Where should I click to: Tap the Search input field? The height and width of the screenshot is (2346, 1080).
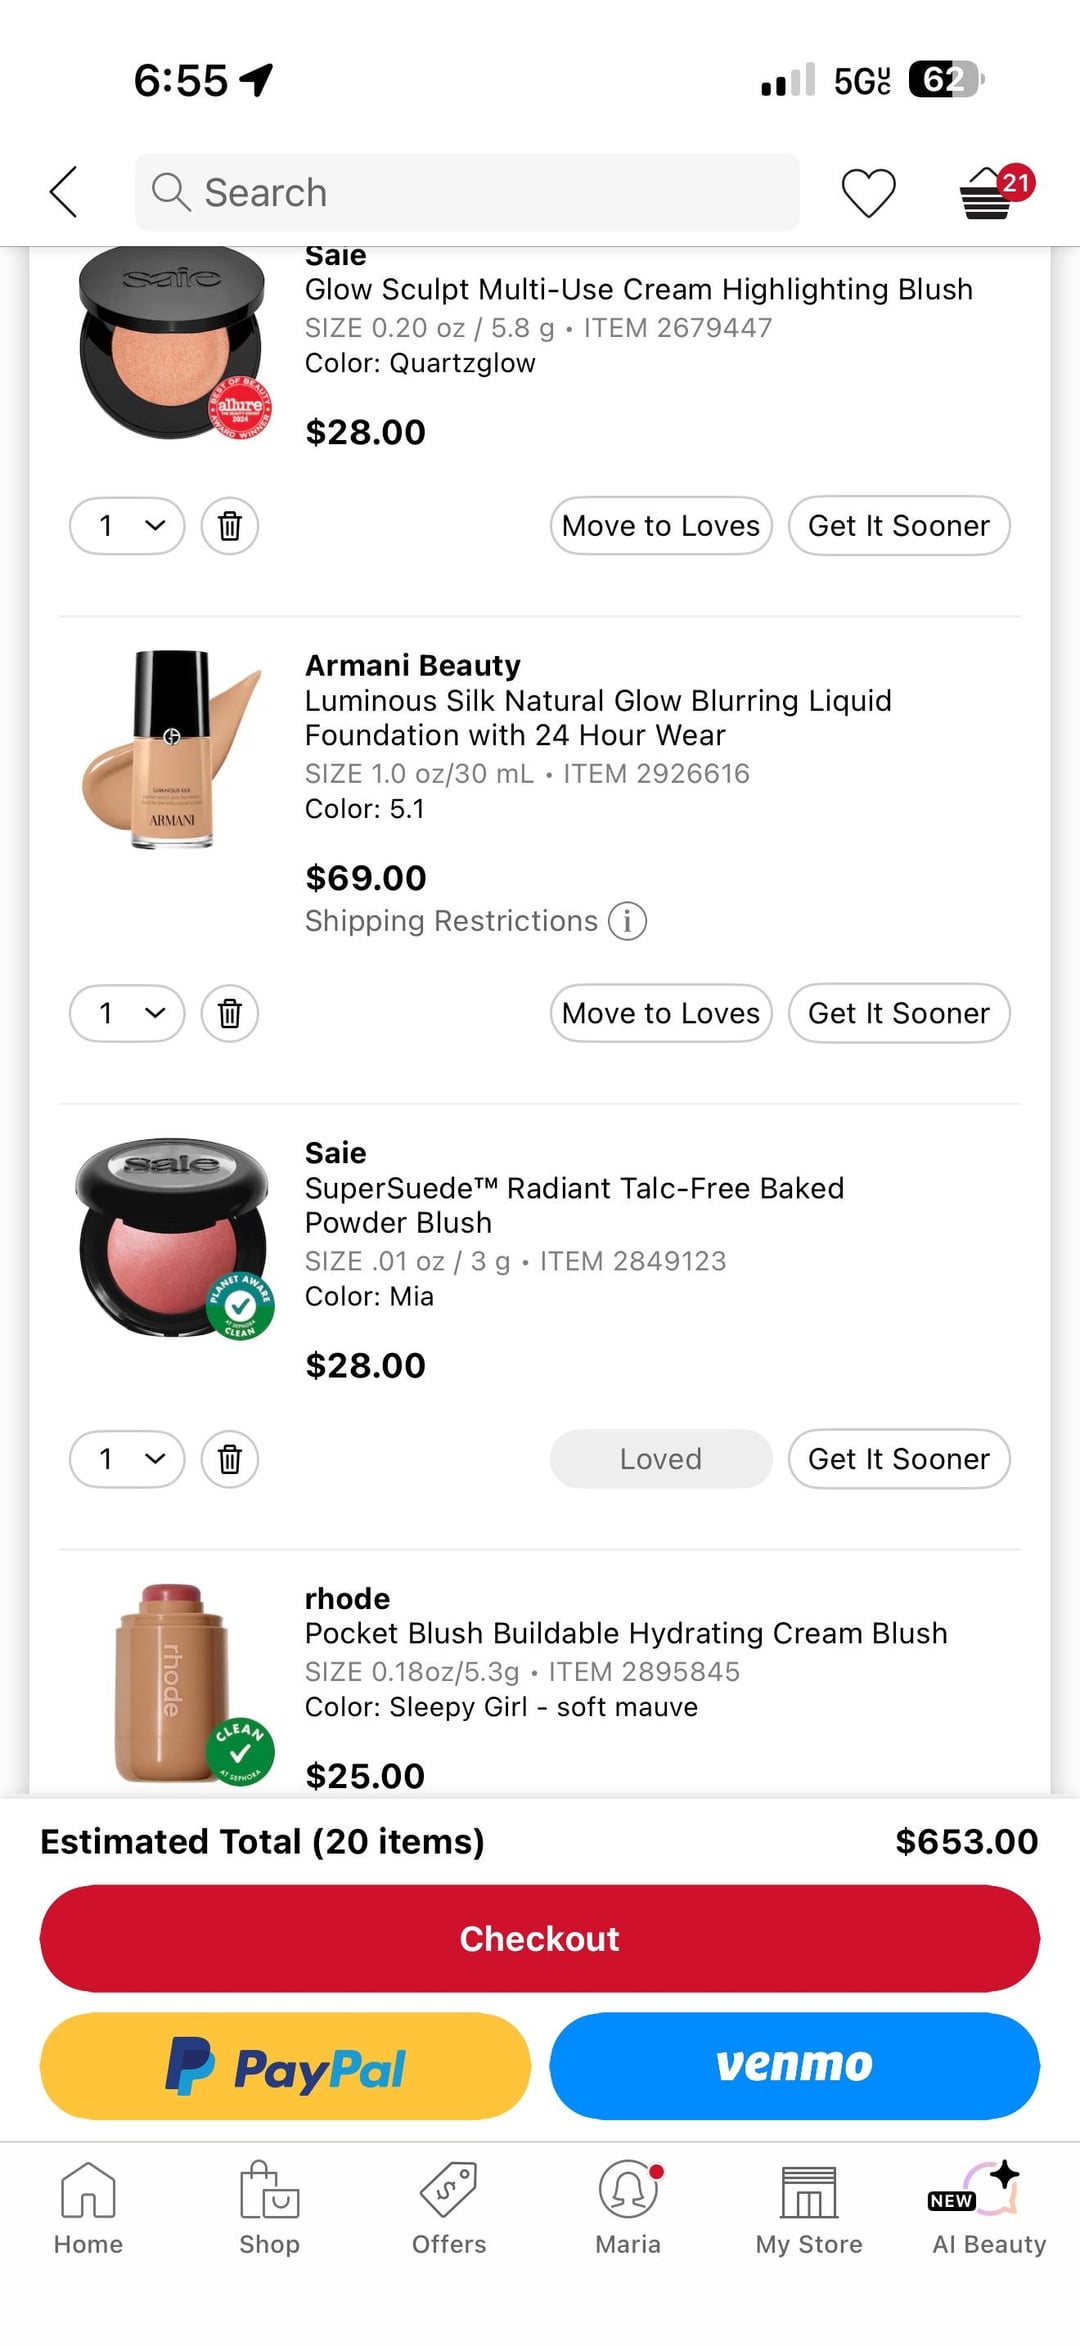[x=467, y=192]
